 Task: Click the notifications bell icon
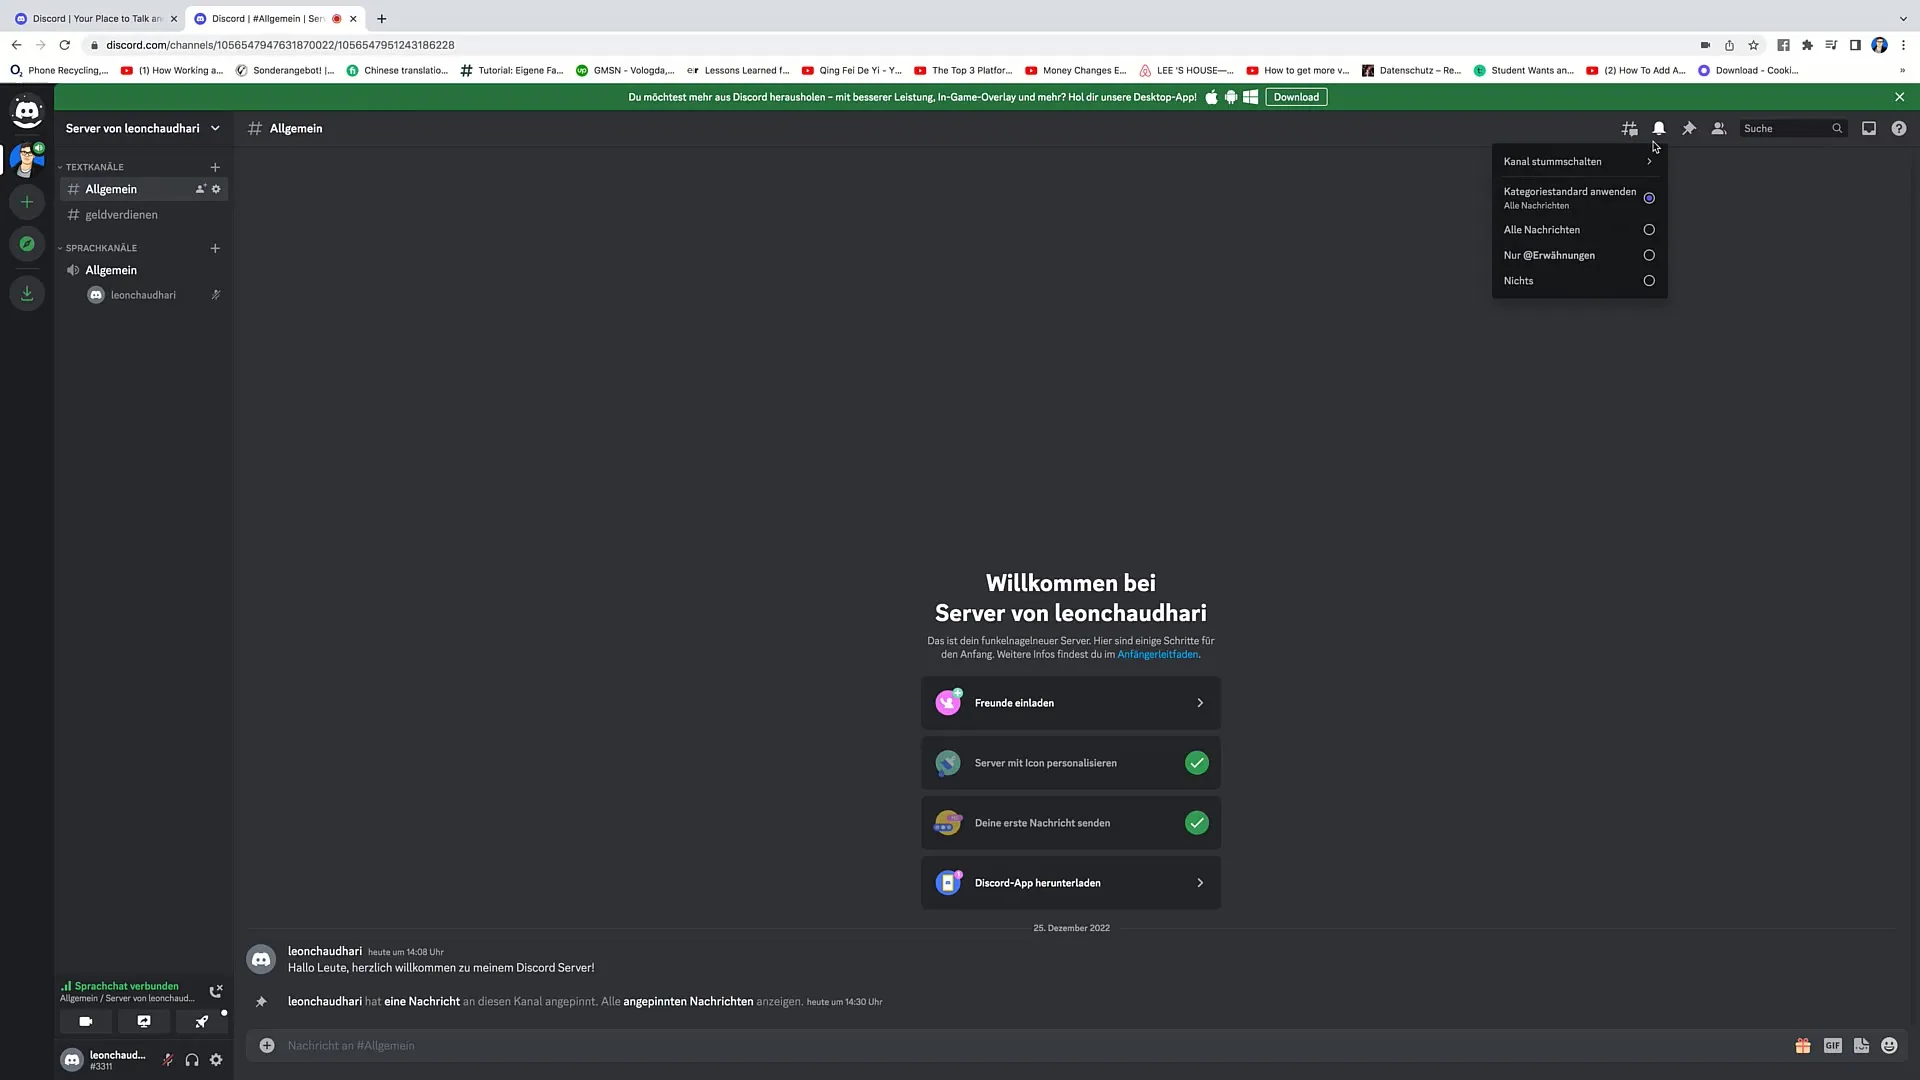click(x=1659, y=128)
